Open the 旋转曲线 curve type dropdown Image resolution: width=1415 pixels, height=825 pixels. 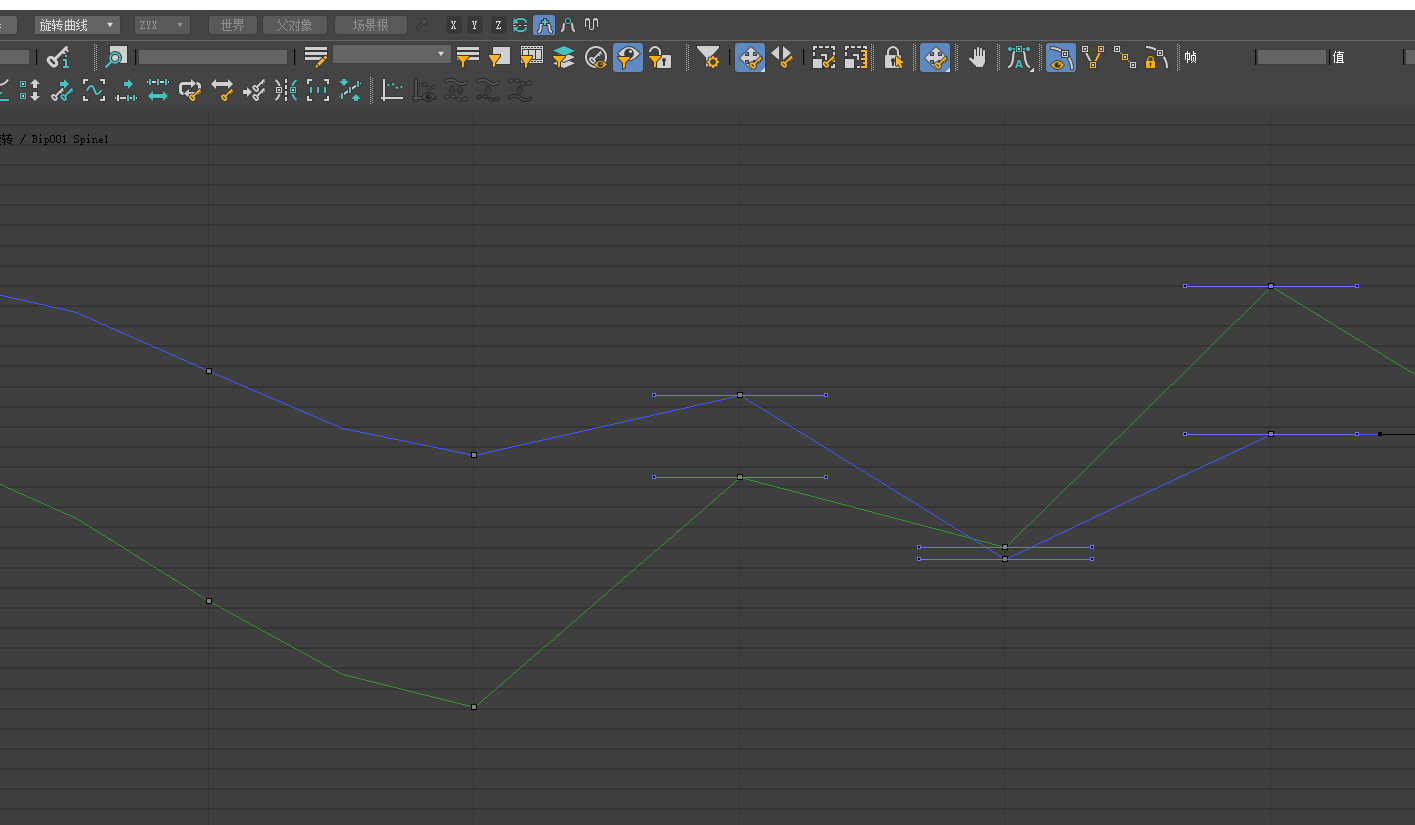tap(77, 25)
